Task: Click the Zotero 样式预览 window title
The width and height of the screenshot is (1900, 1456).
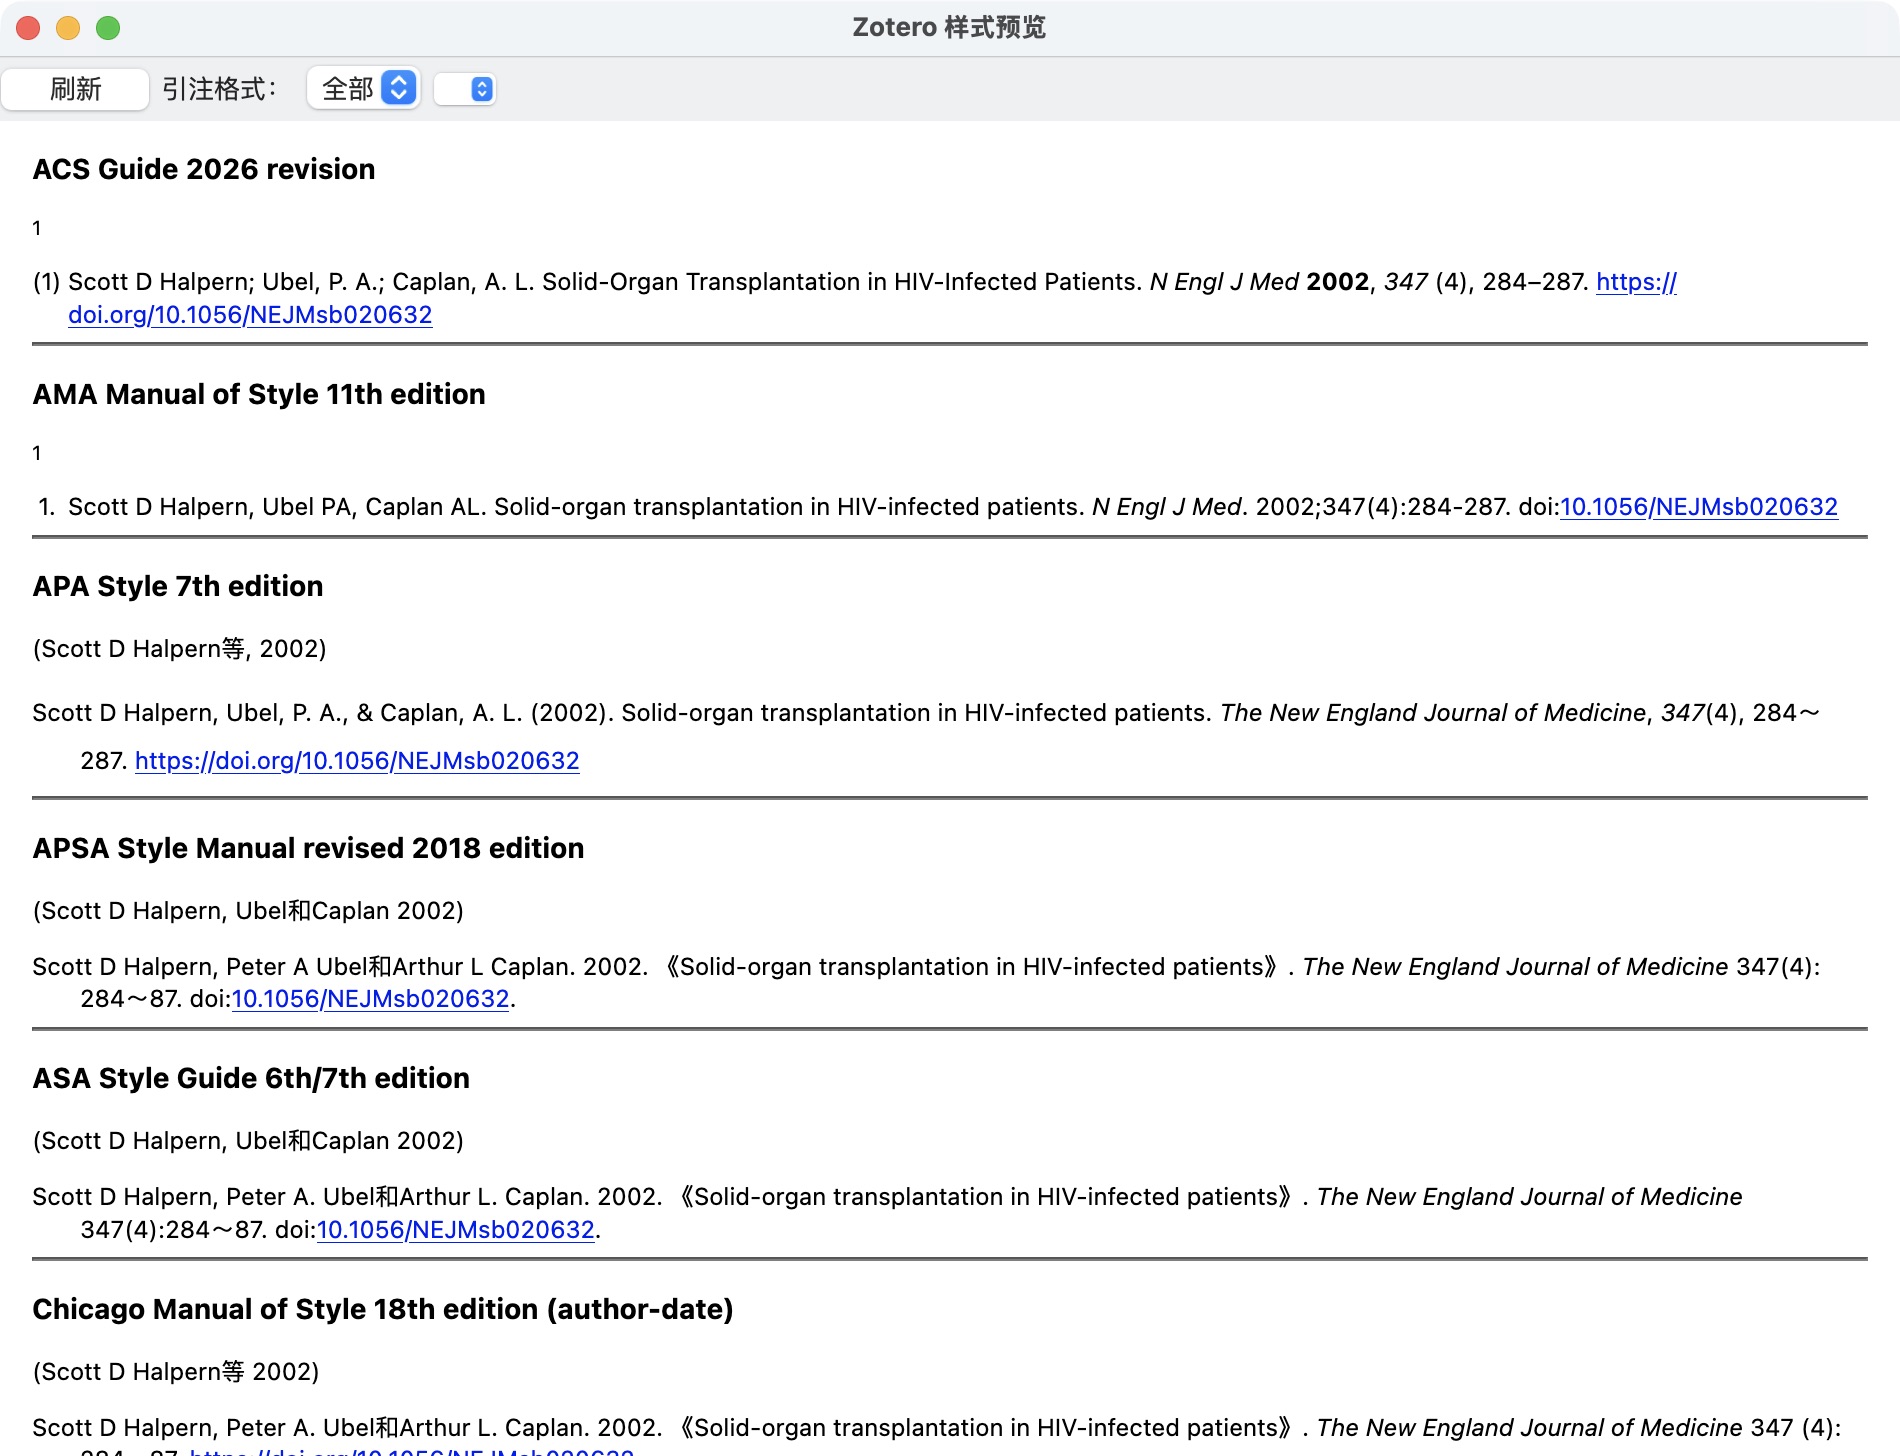Action: [x=949, y=27]
